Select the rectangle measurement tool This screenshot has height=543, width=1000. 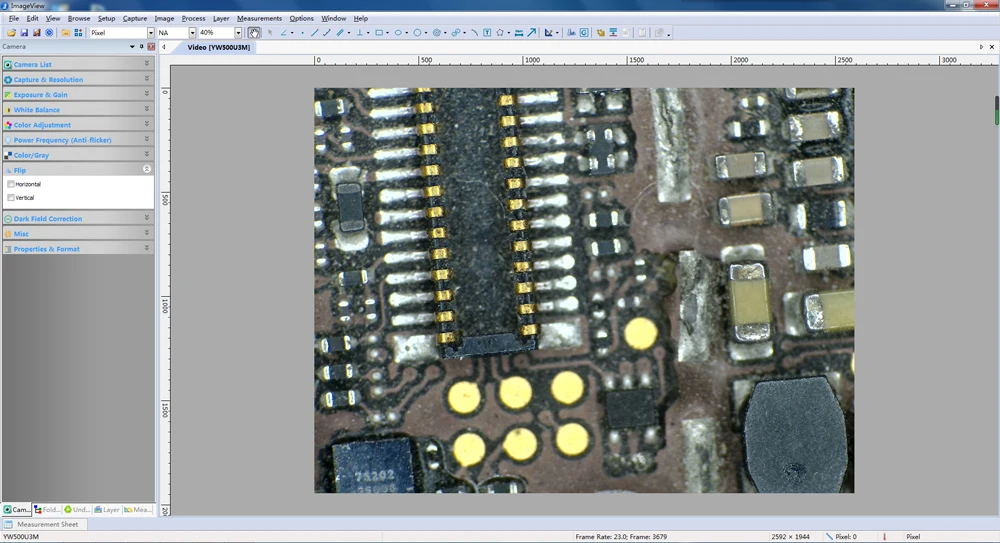click(379, 33)
